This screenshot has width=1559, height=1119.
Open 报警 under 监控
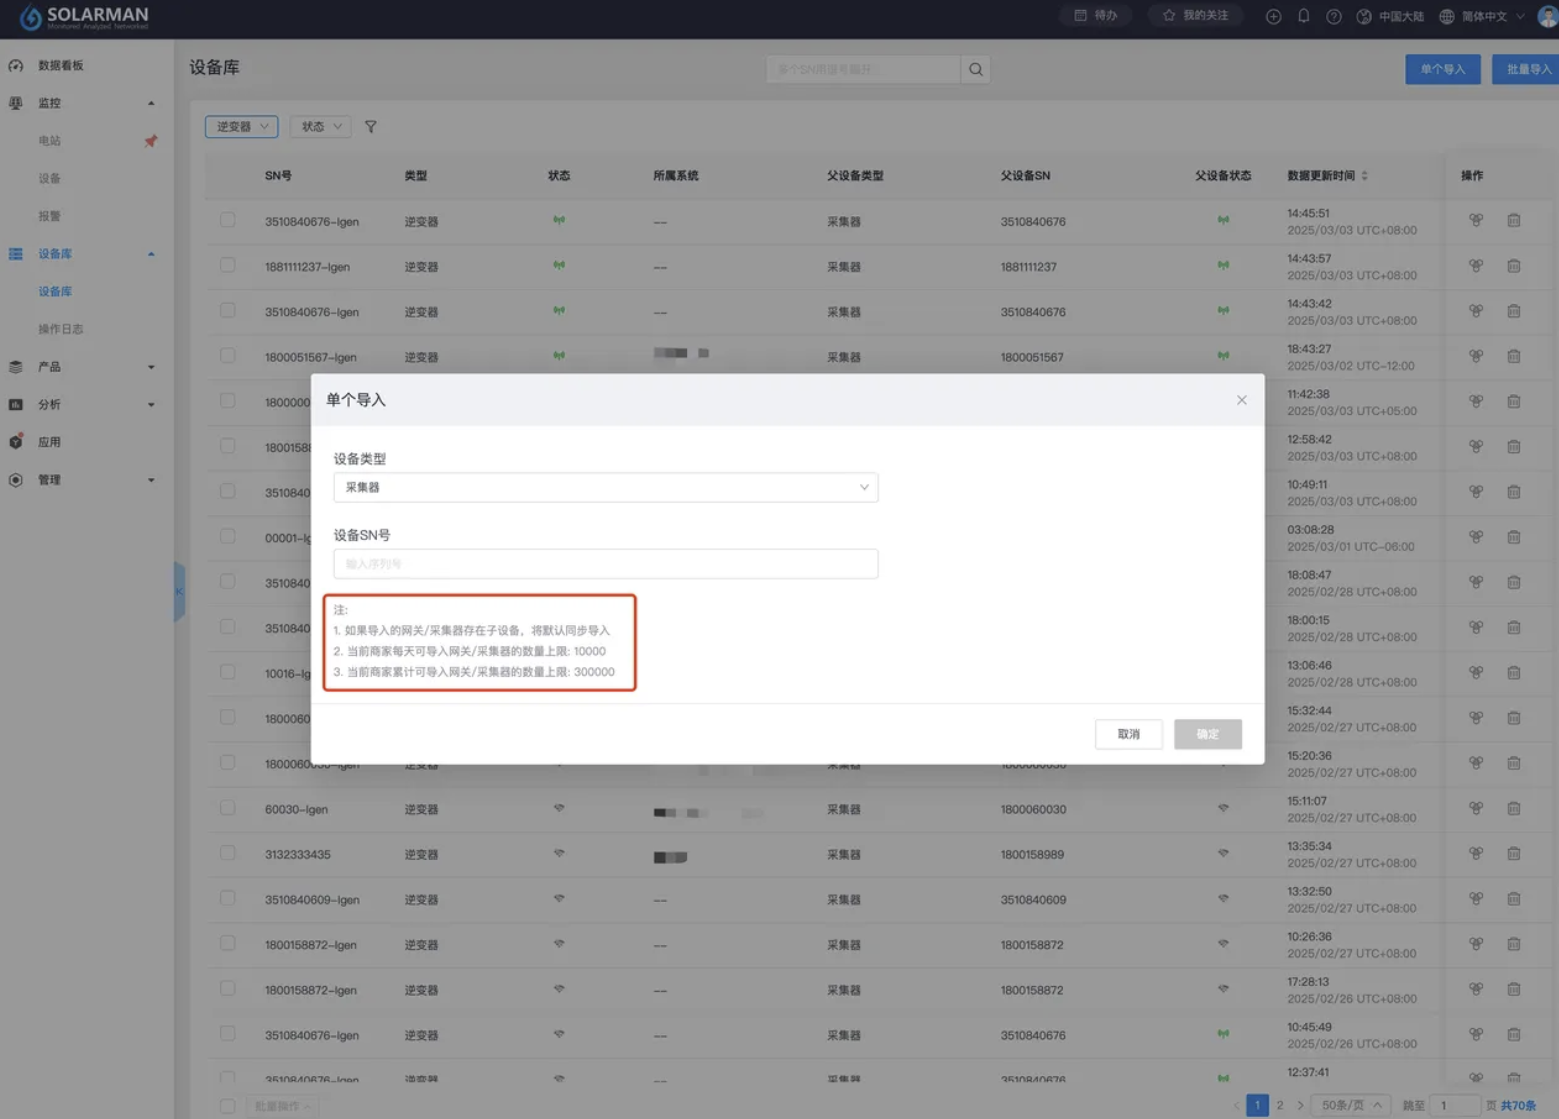coord(50,216)
